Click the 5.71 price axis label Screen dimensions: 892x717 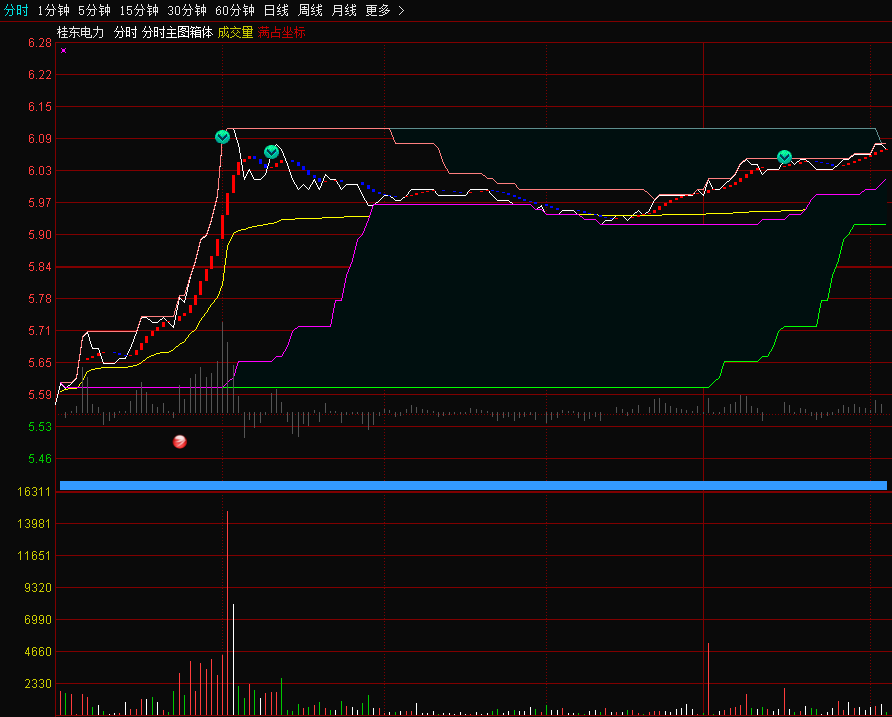40,331
